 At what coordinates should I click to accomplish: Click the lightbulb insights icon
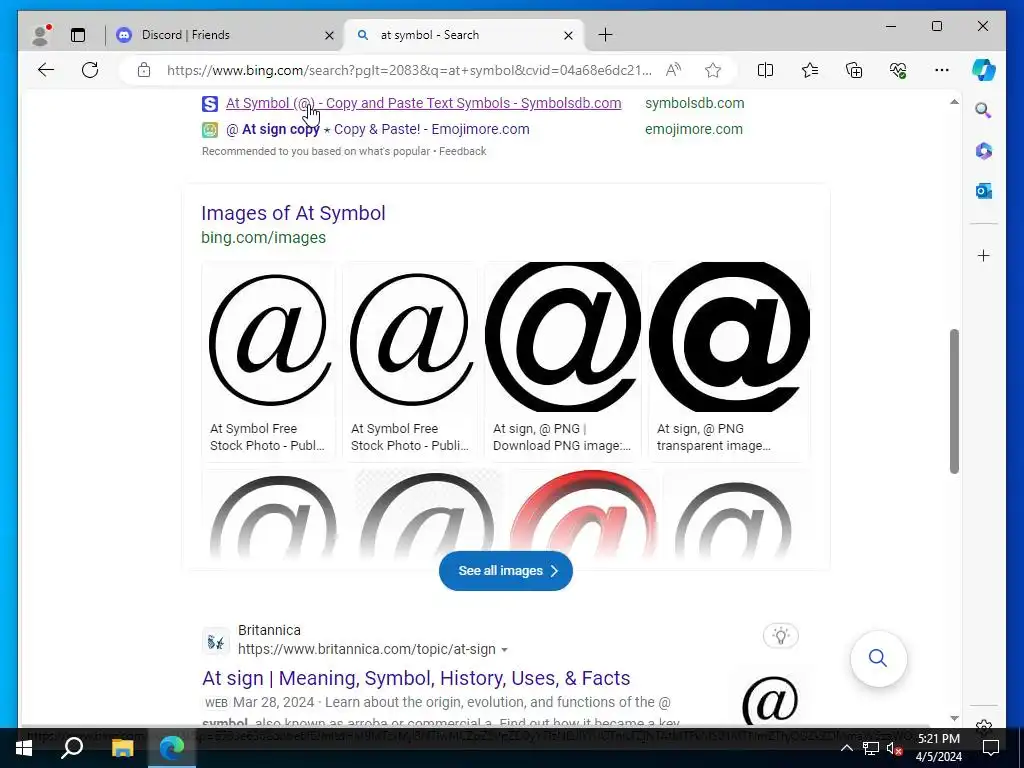pyautogui.click(x=780, y=635)
